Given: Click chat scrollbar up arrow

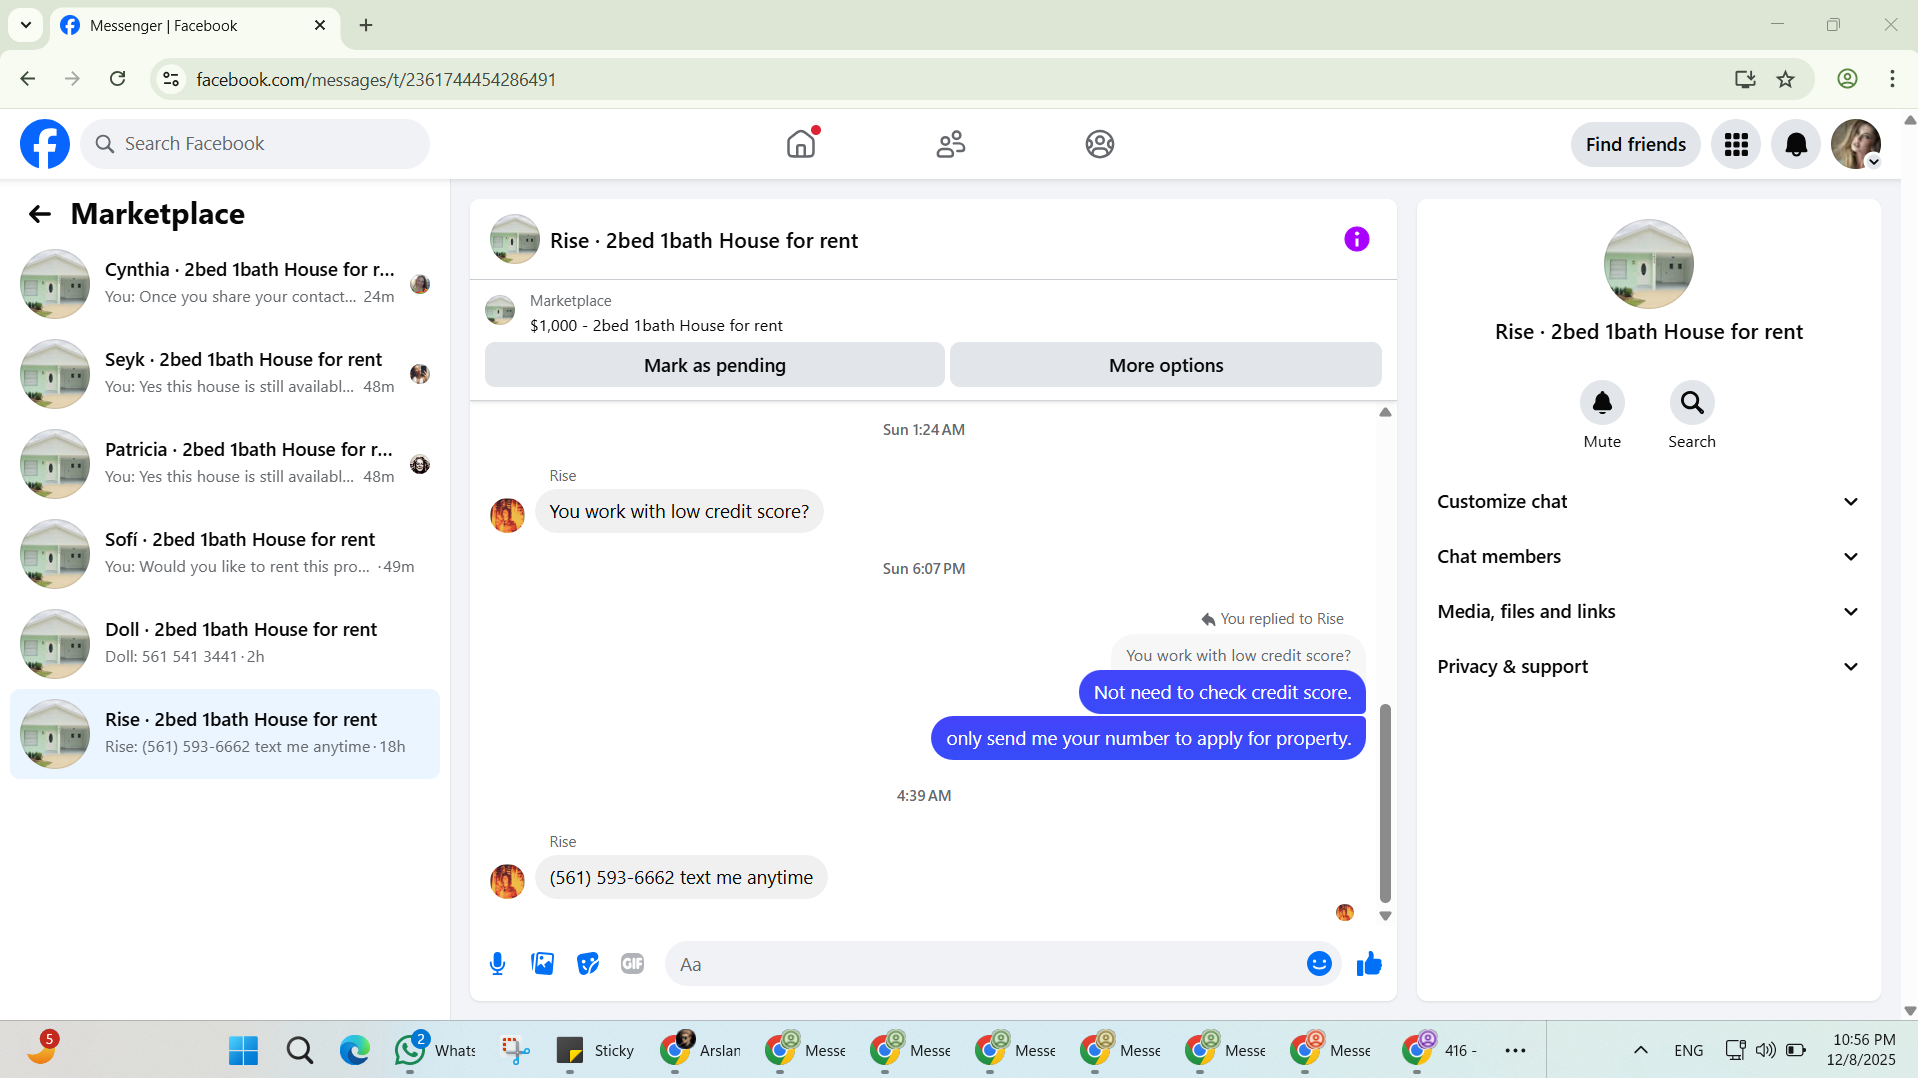Looking at the screenshot, I should [1385, 412].
